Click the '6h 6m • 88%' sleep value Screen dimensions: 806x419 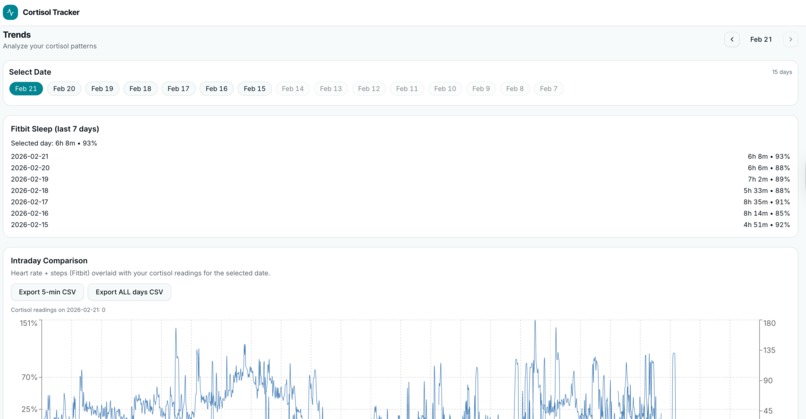(768, 168)
